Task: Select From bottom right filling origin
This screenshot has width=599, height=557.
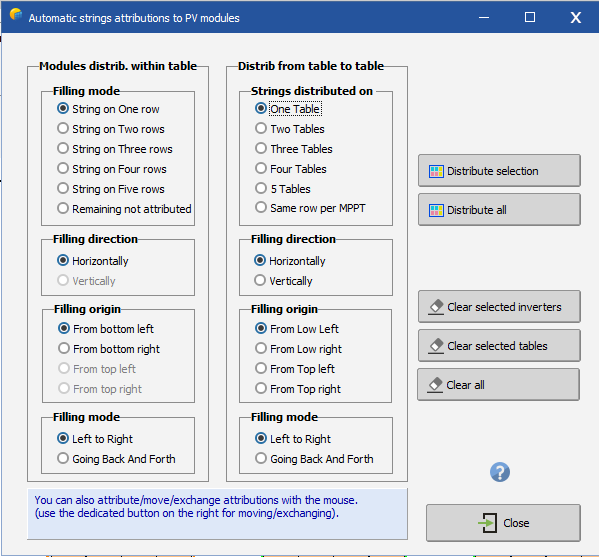Action: pos(109,349)
